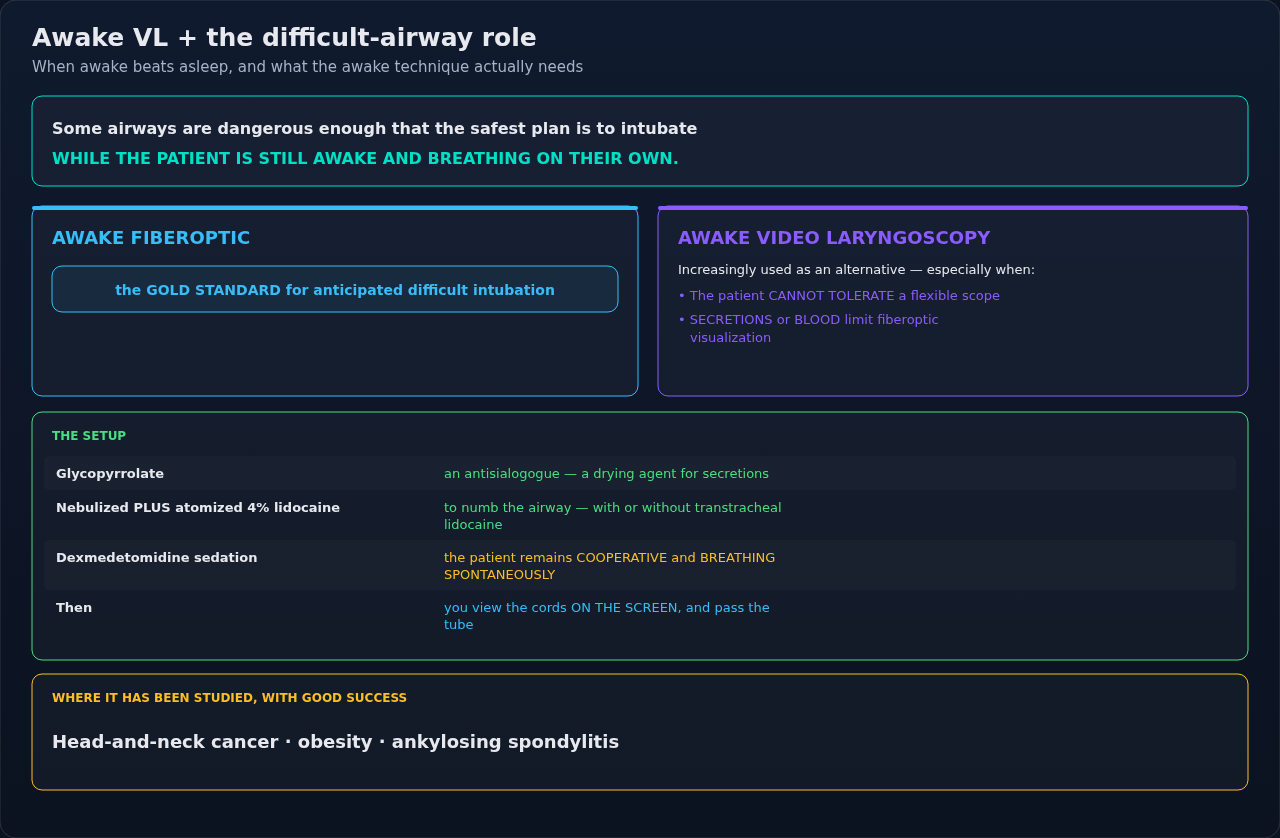The image size is (1280, 838).
Task: Click the 'COOPERATIVE and BREATHING SPONTANEOUSLY' text
Action: 609,566
